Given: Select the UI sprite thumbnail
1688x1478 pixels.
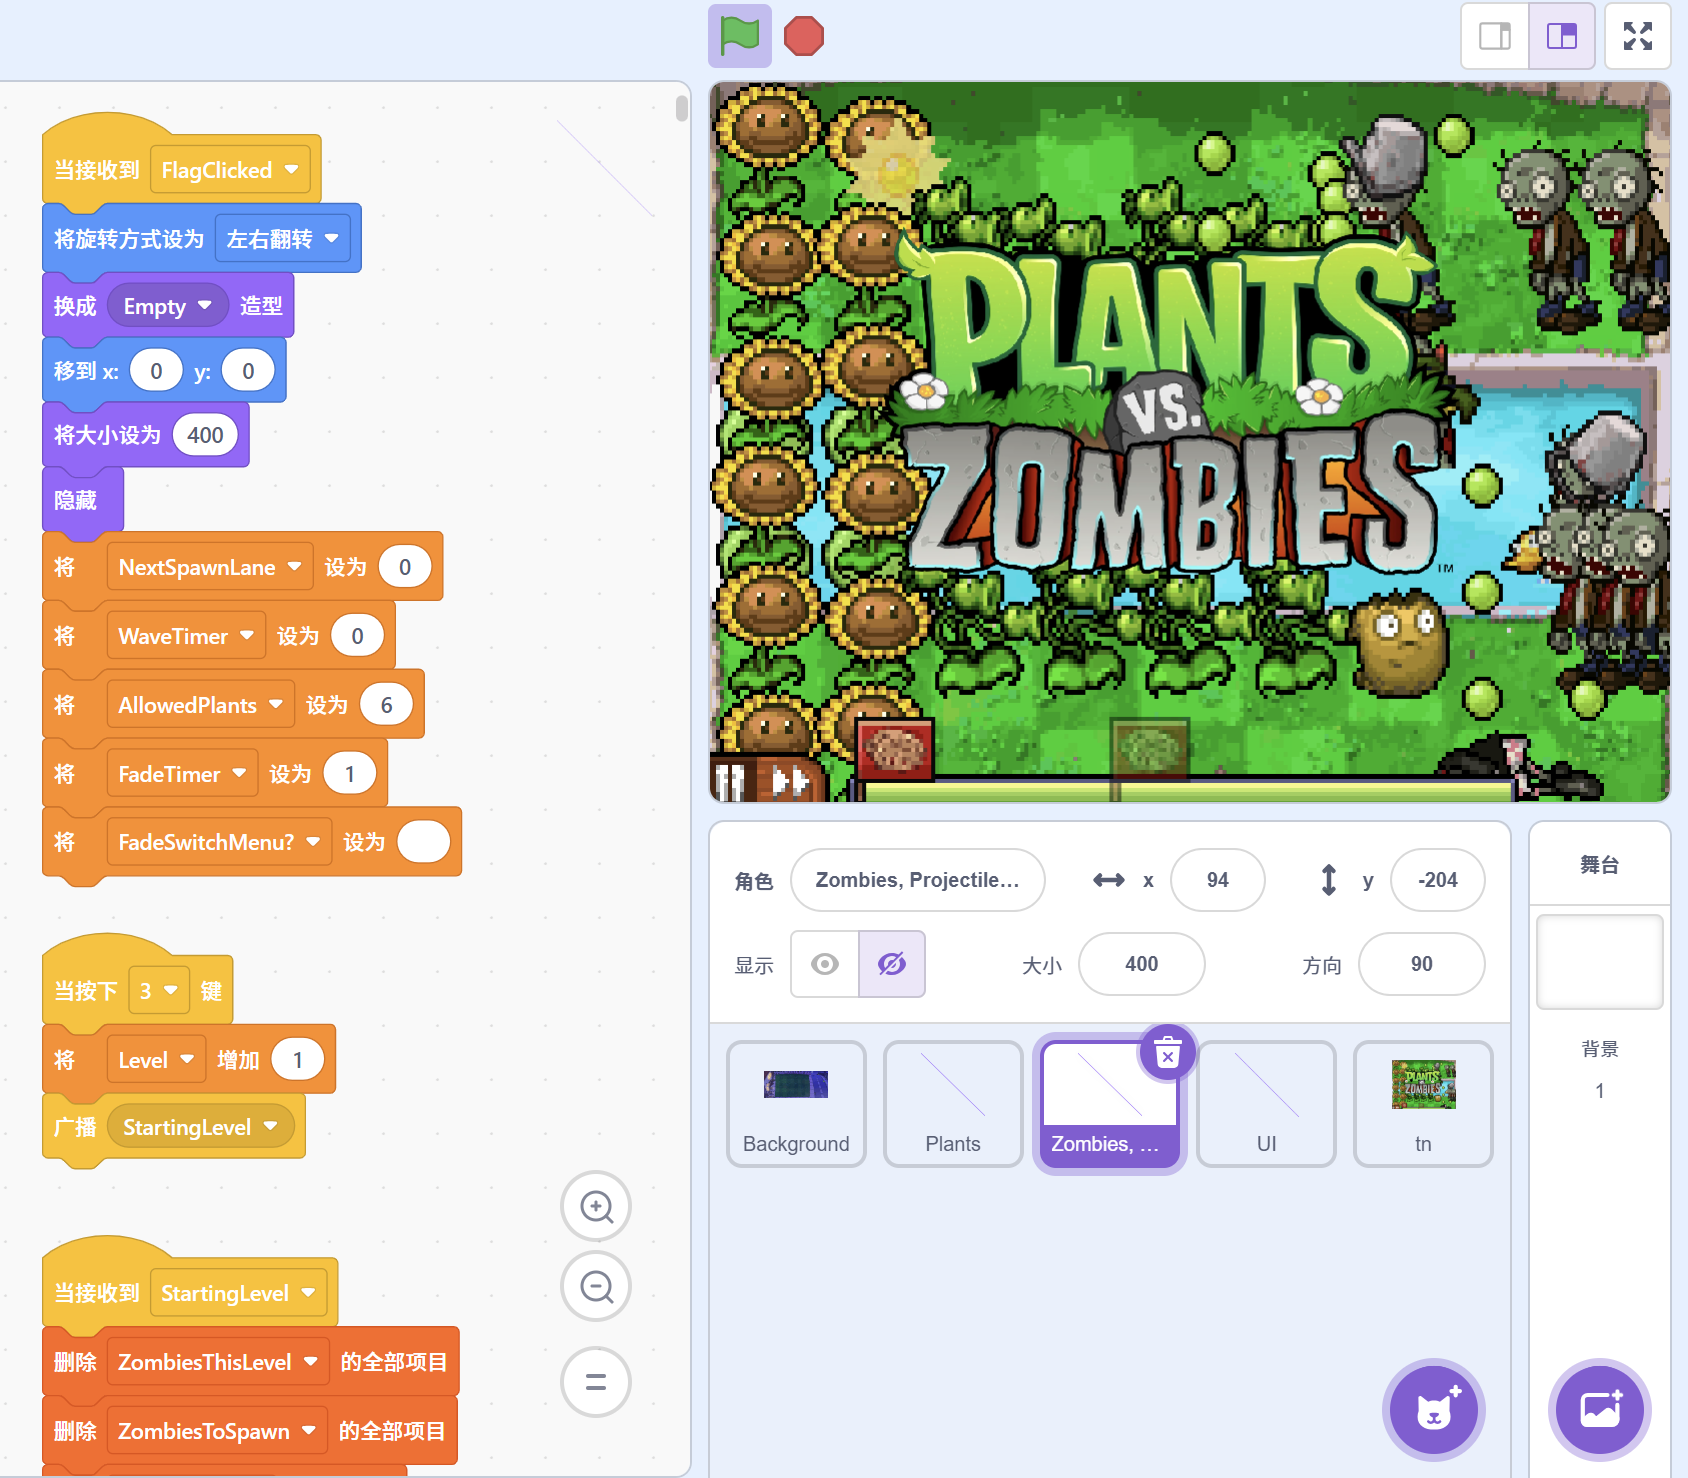Looking at the screenshot, I should click(1266, 1104).
